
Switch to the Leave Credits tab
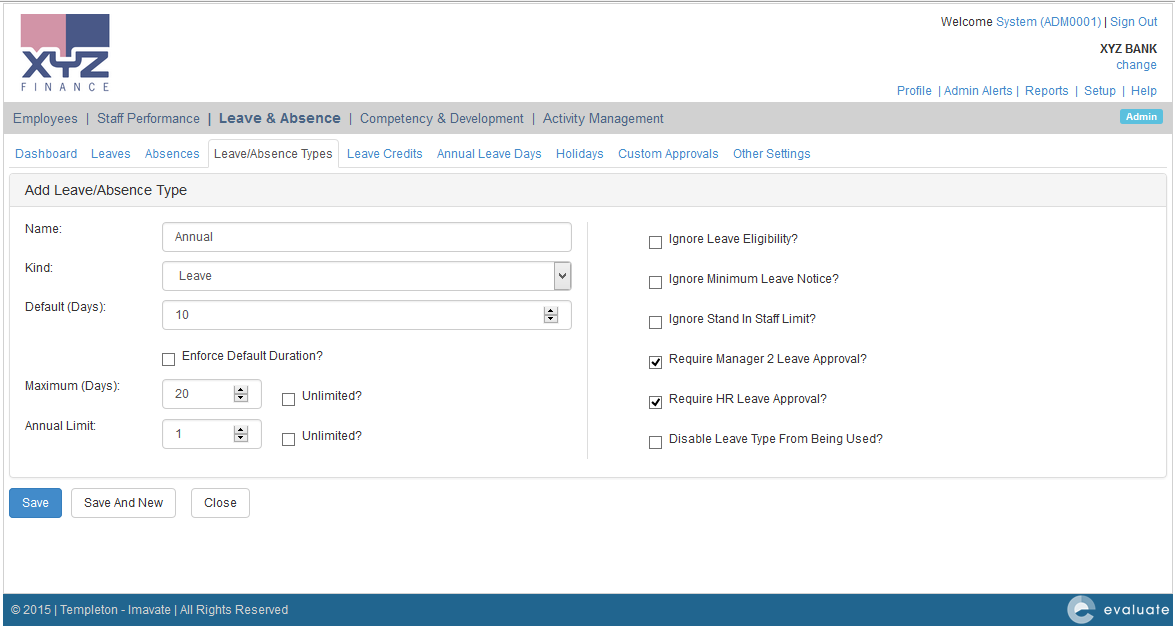[384, 154]
